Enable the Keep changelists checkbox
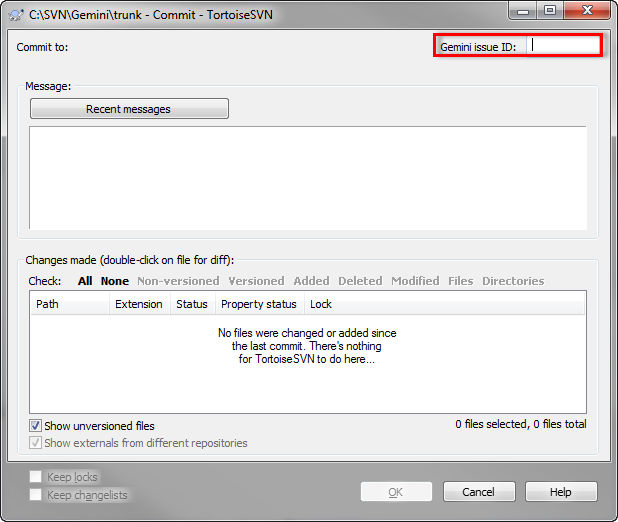Viewport: 618px width, 522px height. 35,494
